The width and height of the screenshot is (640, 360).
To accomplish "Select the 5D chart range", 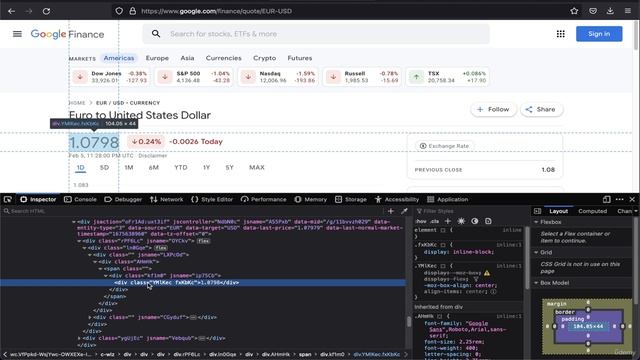I will pyautogui.click(x=104, y=167).
